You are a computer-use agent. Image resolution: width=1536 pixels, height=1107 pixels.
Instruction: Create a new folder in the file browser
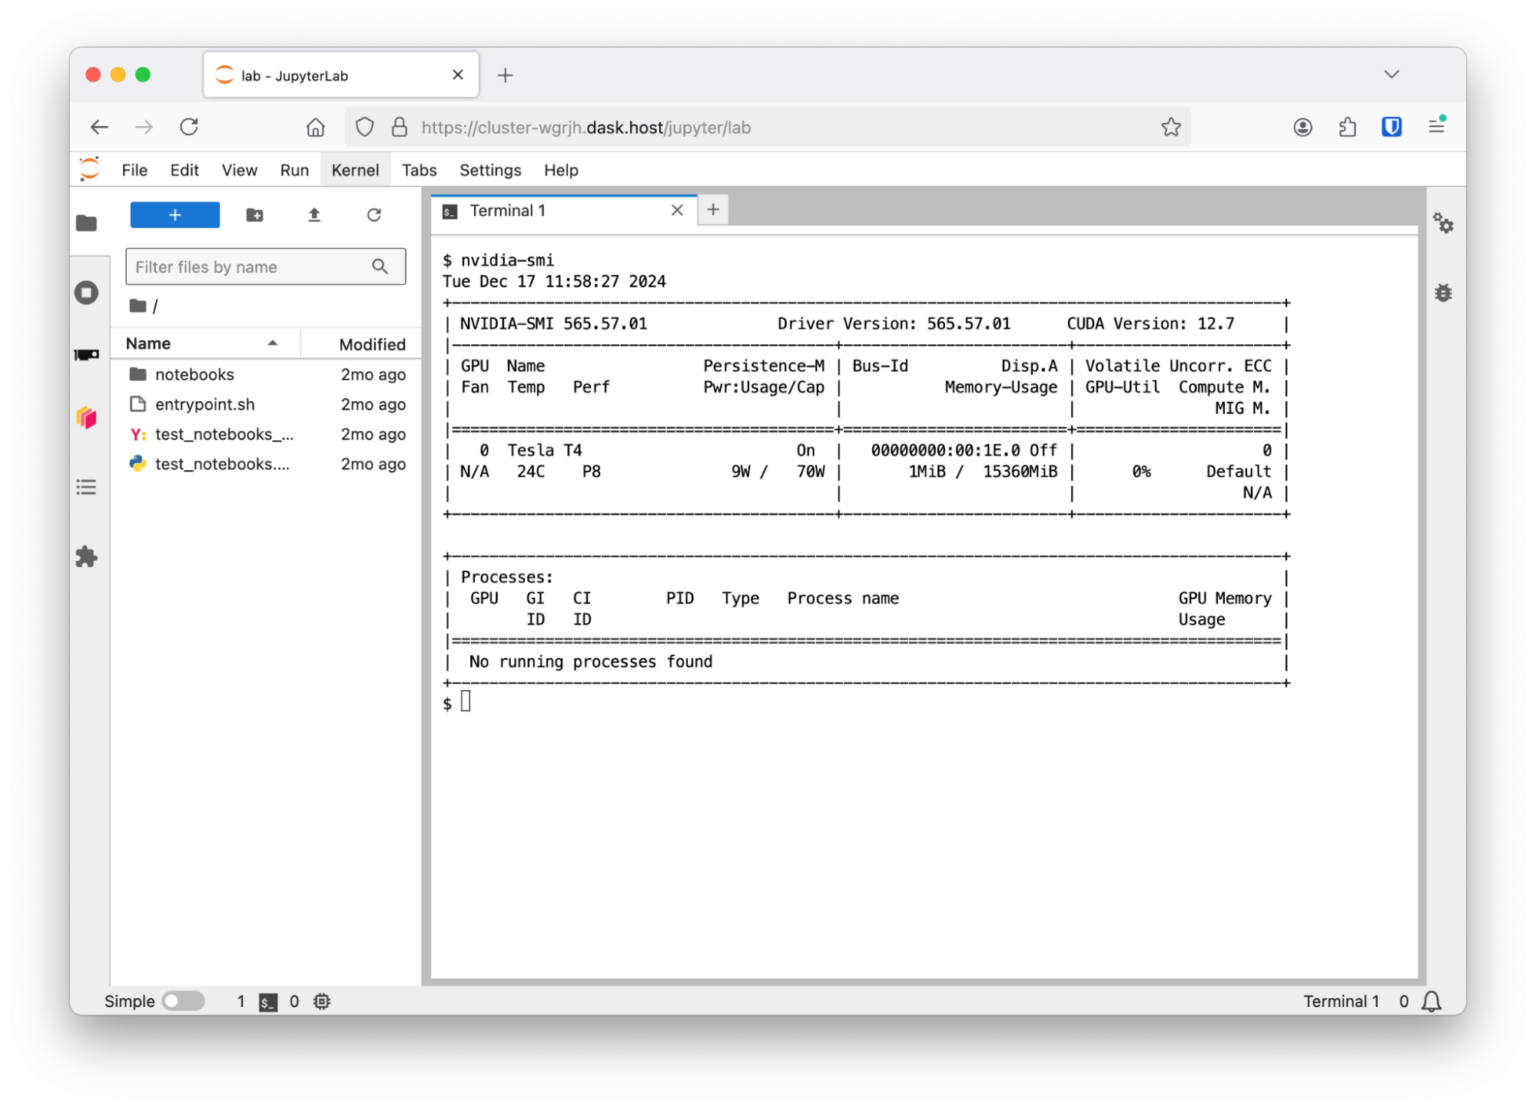pos(254,214)
